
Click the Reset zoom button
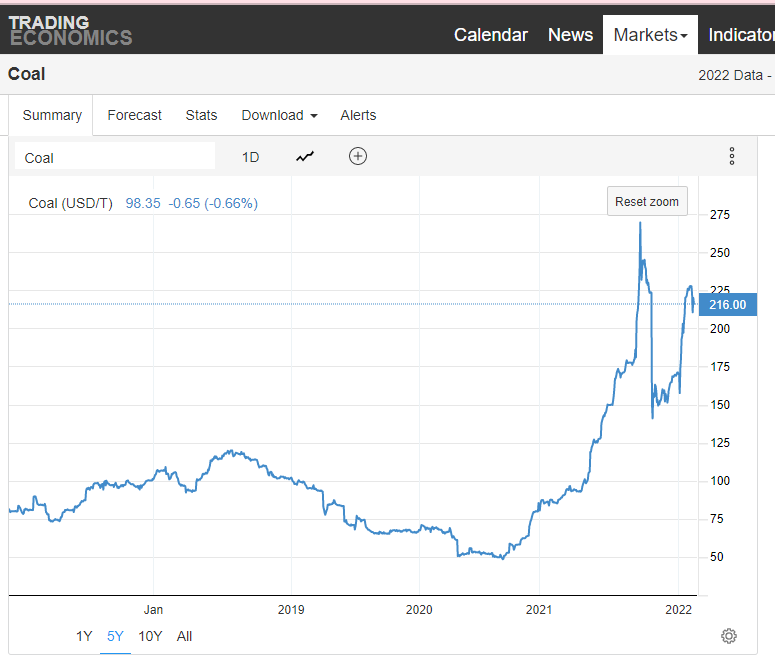647,201
